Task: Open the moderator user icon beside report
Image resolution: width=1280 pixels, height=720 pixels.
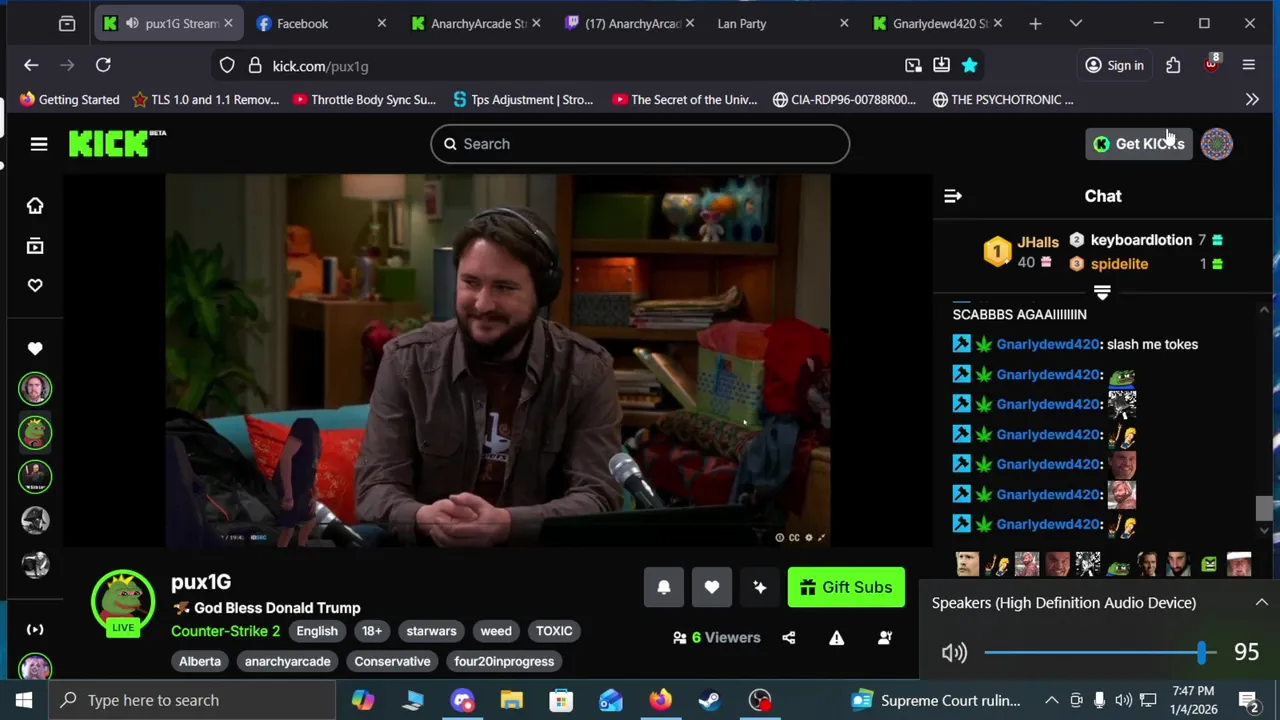Action: pyautogui.click(x=885, y=637)
